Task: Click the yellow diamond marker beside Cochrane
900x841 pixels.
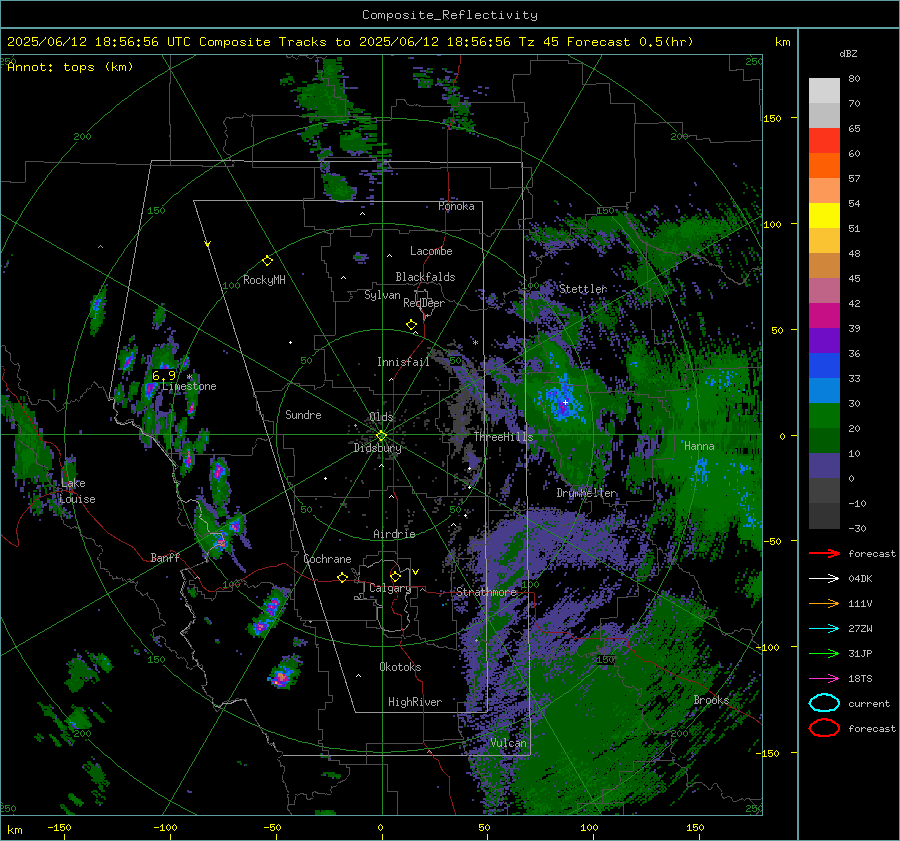Action: 343,578
